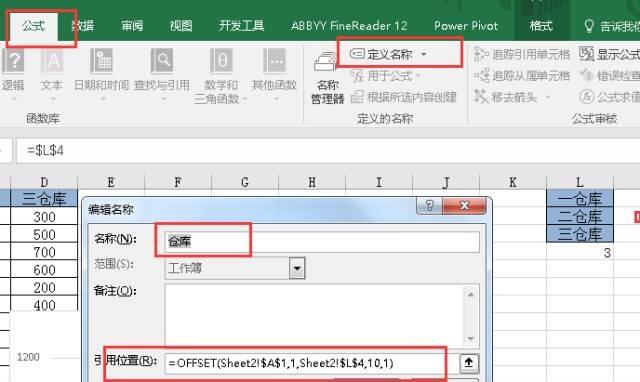The height and width of the screenshot is (382, 640).
Task: Expand the 逻辑 dropdown arrow
Action: point(13,99)
